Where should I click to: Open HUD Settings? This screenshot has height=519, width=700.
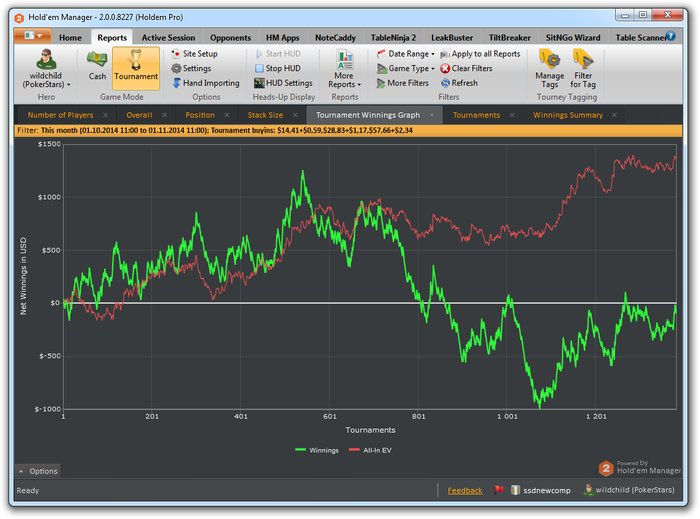point(287,83)
